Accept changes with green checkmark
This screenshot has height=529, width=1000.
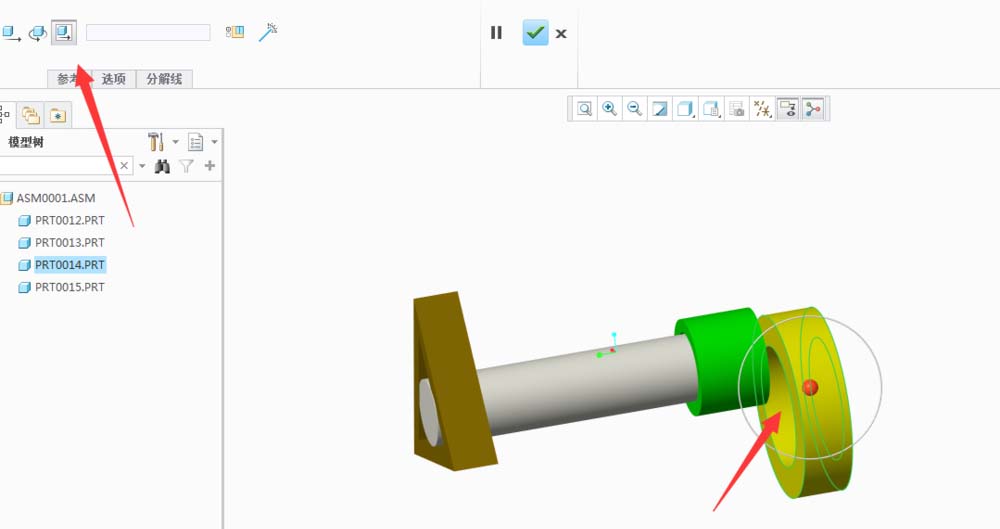[x=535, y=33]
